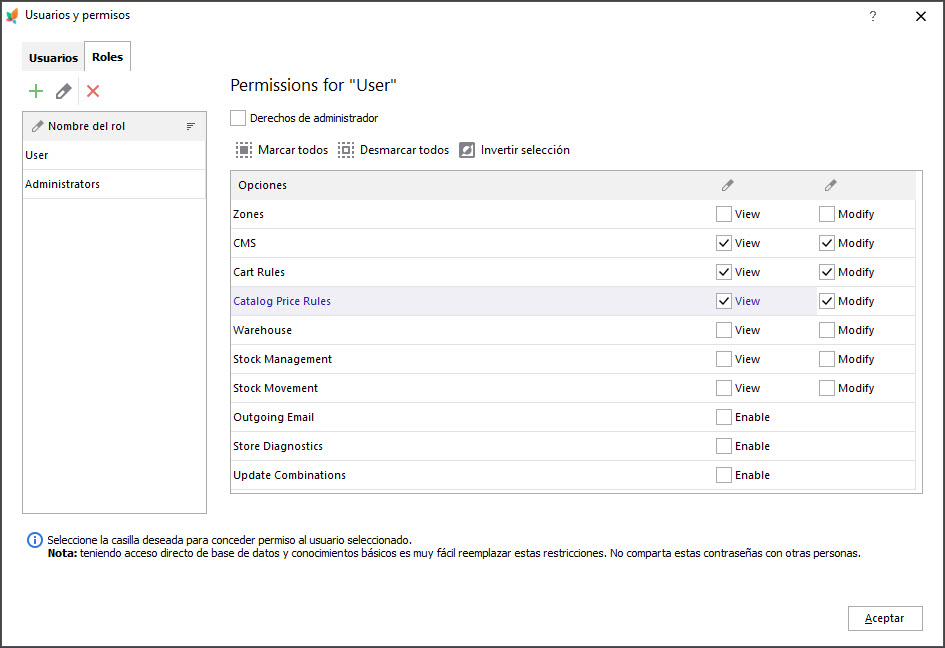This screenshot has width=945, height=648.
Task: Uncheck the Cart Rules Modify checkbox
Action: 827,272
